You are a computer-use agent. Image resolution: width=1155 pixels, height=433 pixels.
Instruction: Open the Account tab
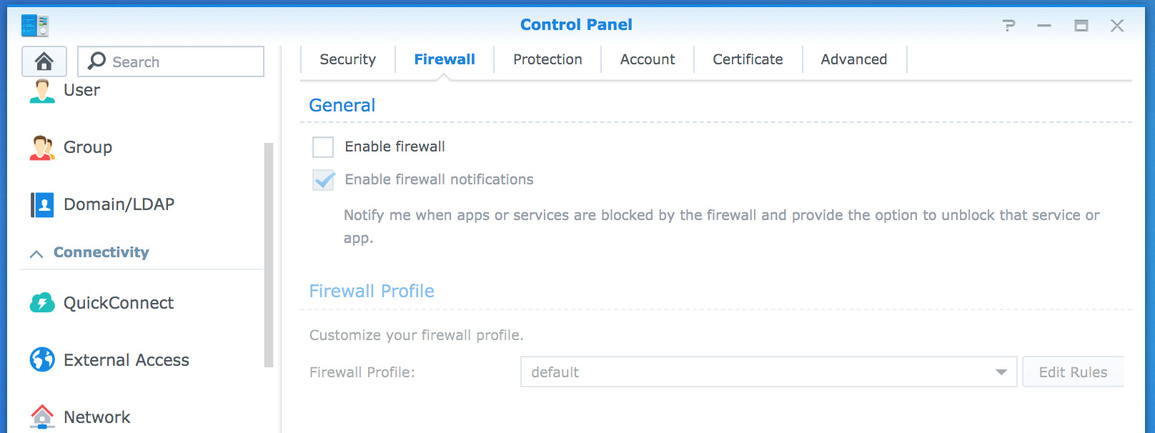click(647, 60)
